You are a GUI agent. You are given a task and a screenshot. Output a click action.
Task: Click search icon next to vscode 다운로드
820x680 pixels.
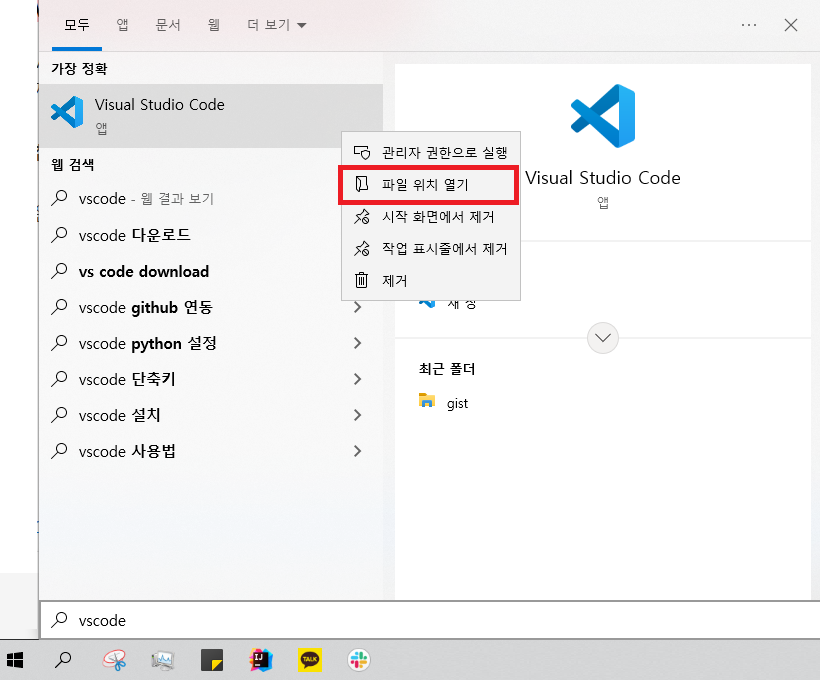coord(60,235)
